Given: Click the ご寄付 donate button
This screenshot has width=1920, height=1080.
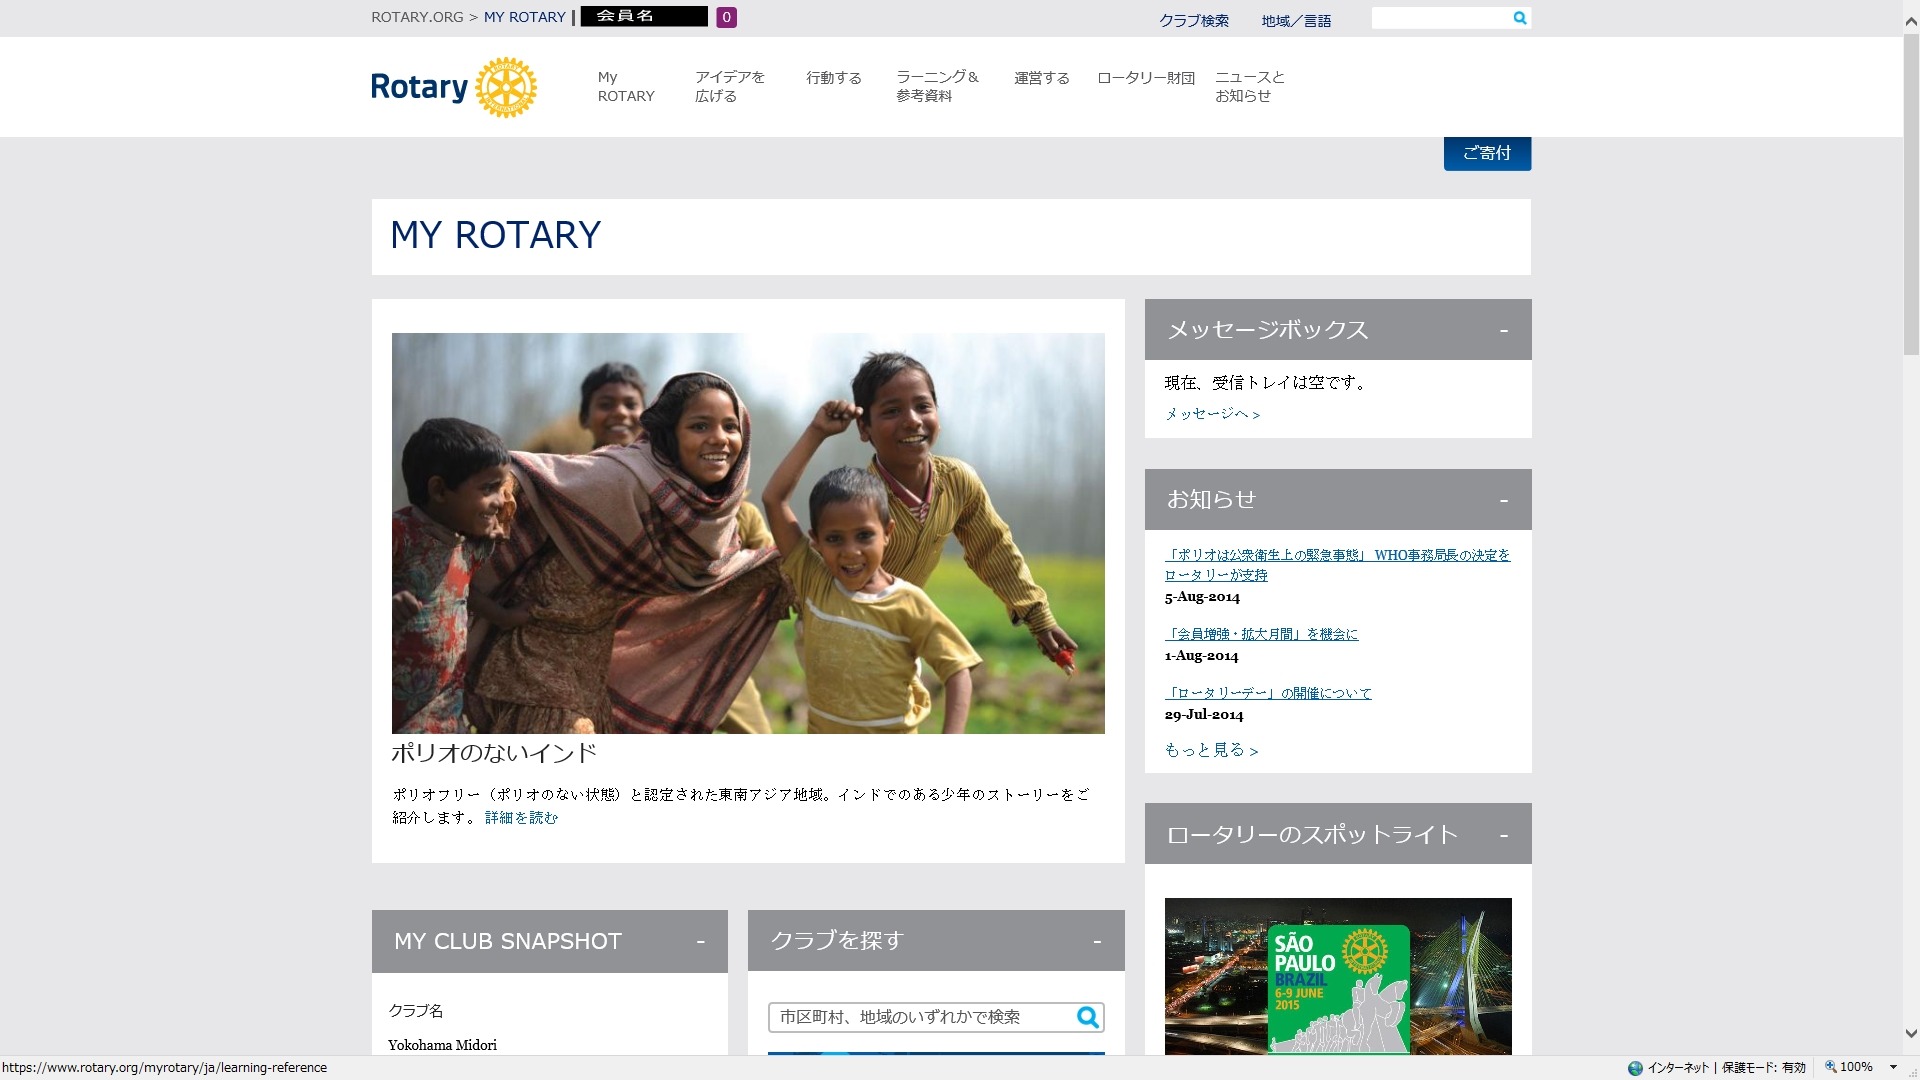Looking at the screenshot, I should [x=1486, y=153].
